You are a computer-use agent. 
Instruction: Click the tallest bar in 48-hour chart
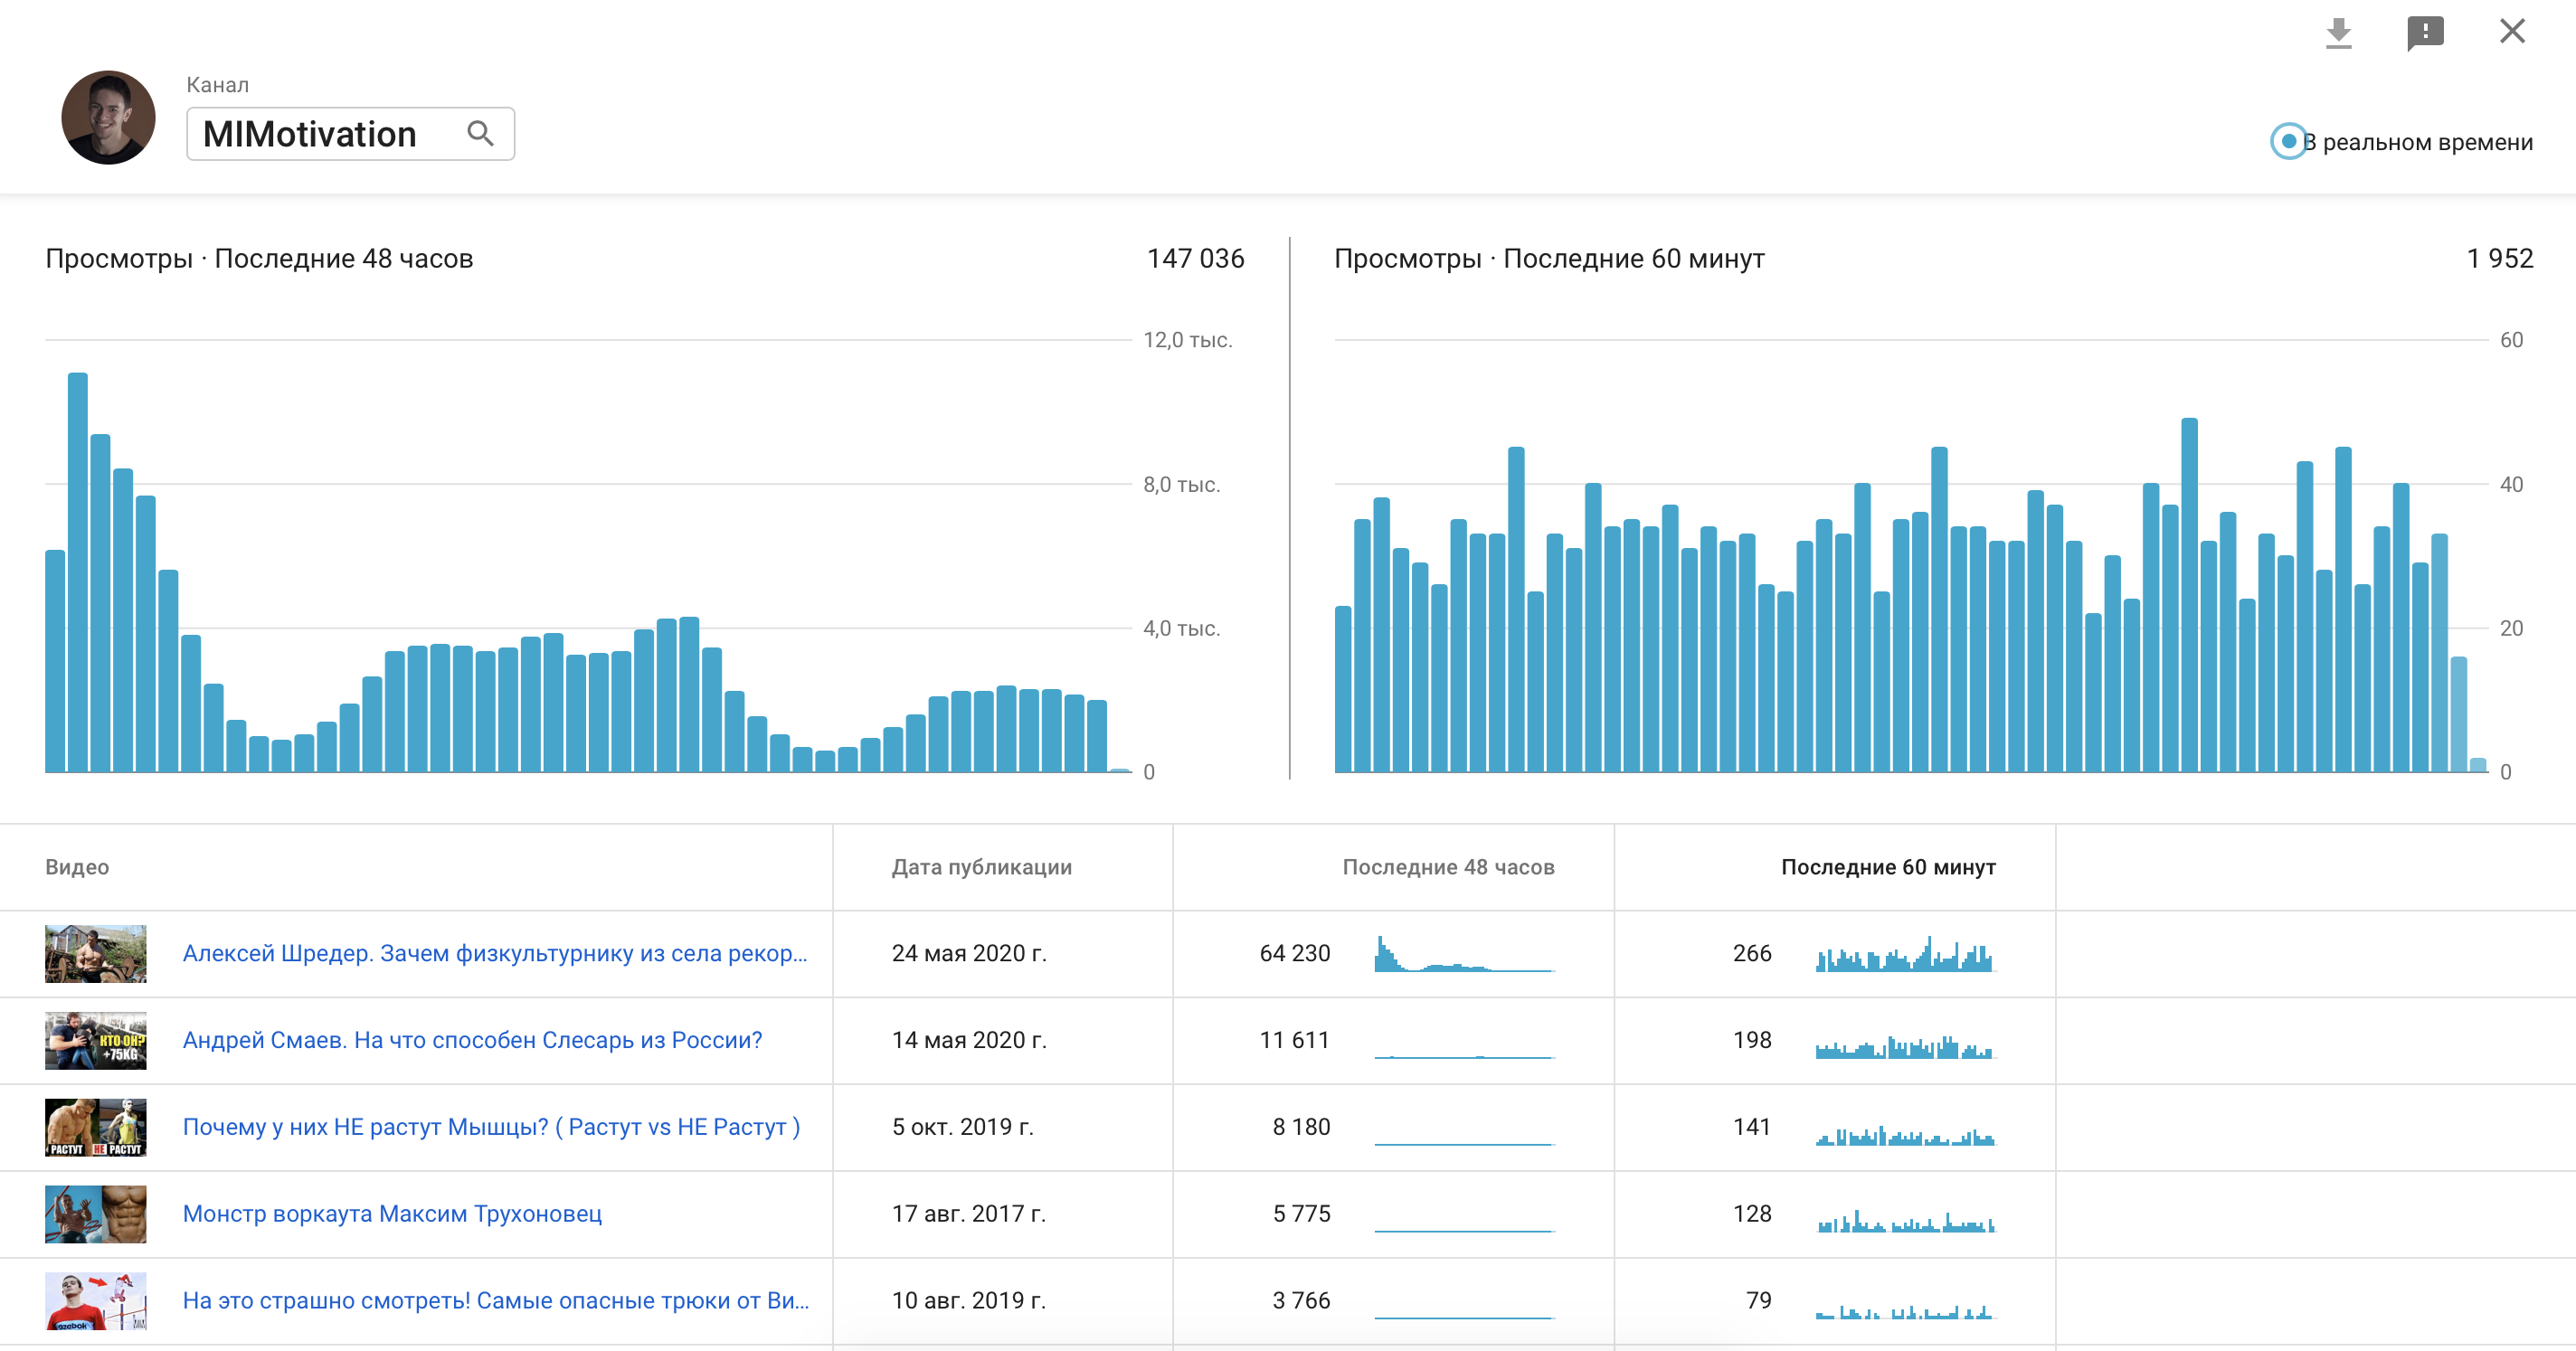pyautogui.click(x=78, y=572)
